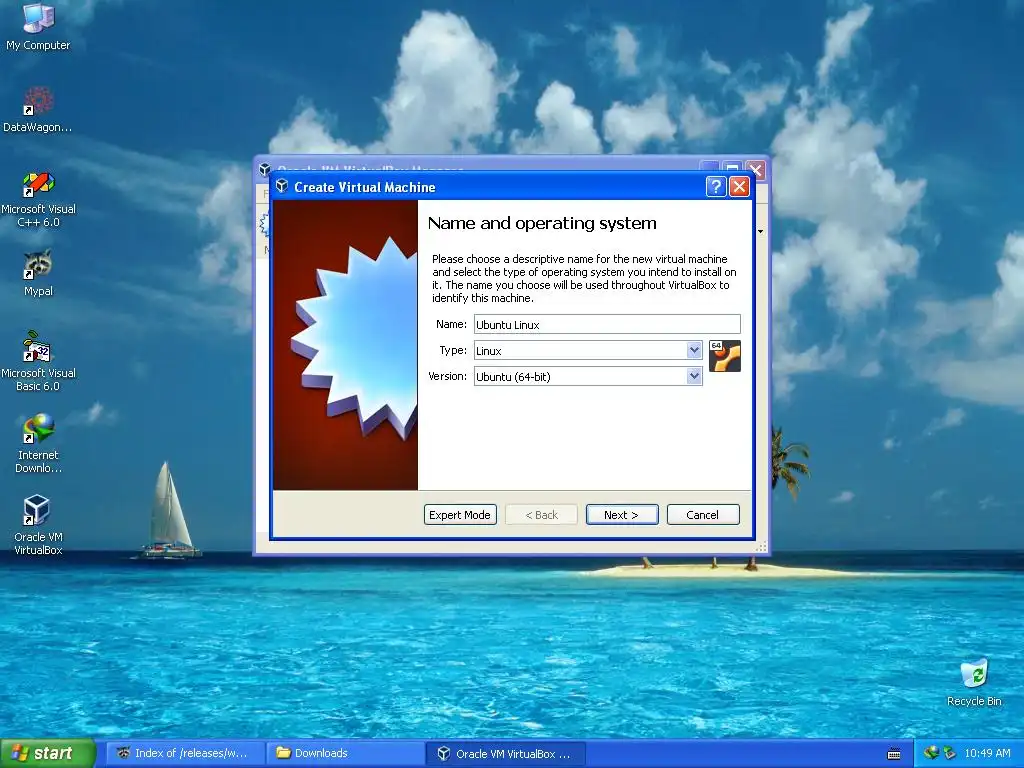Open Microsoft Visual Basic 6.0 shortcut
The width and height of the screenshot is (1024, 768).
(38, 362)
